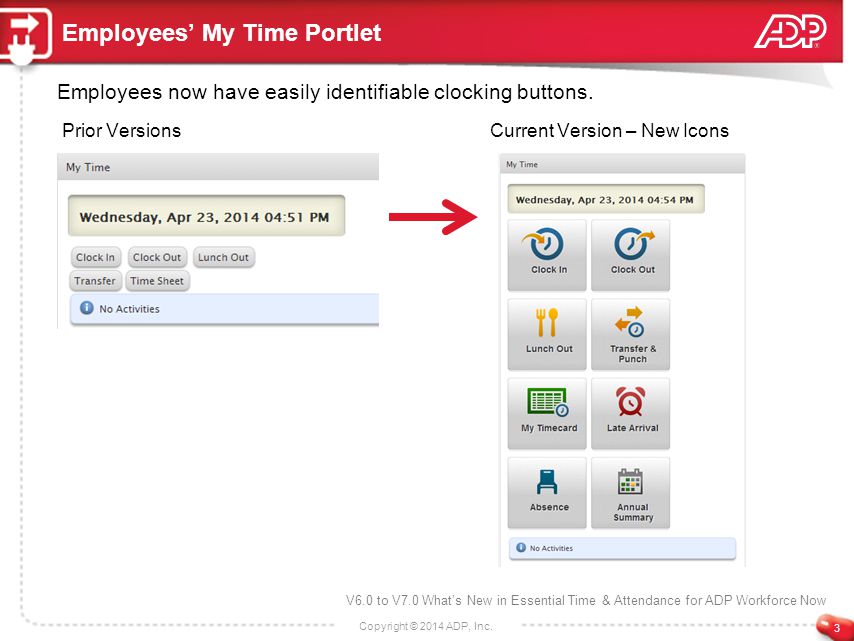Select the Clock Out icon
This screenshot has height=641, width=854.
click(x=631, y=254)
